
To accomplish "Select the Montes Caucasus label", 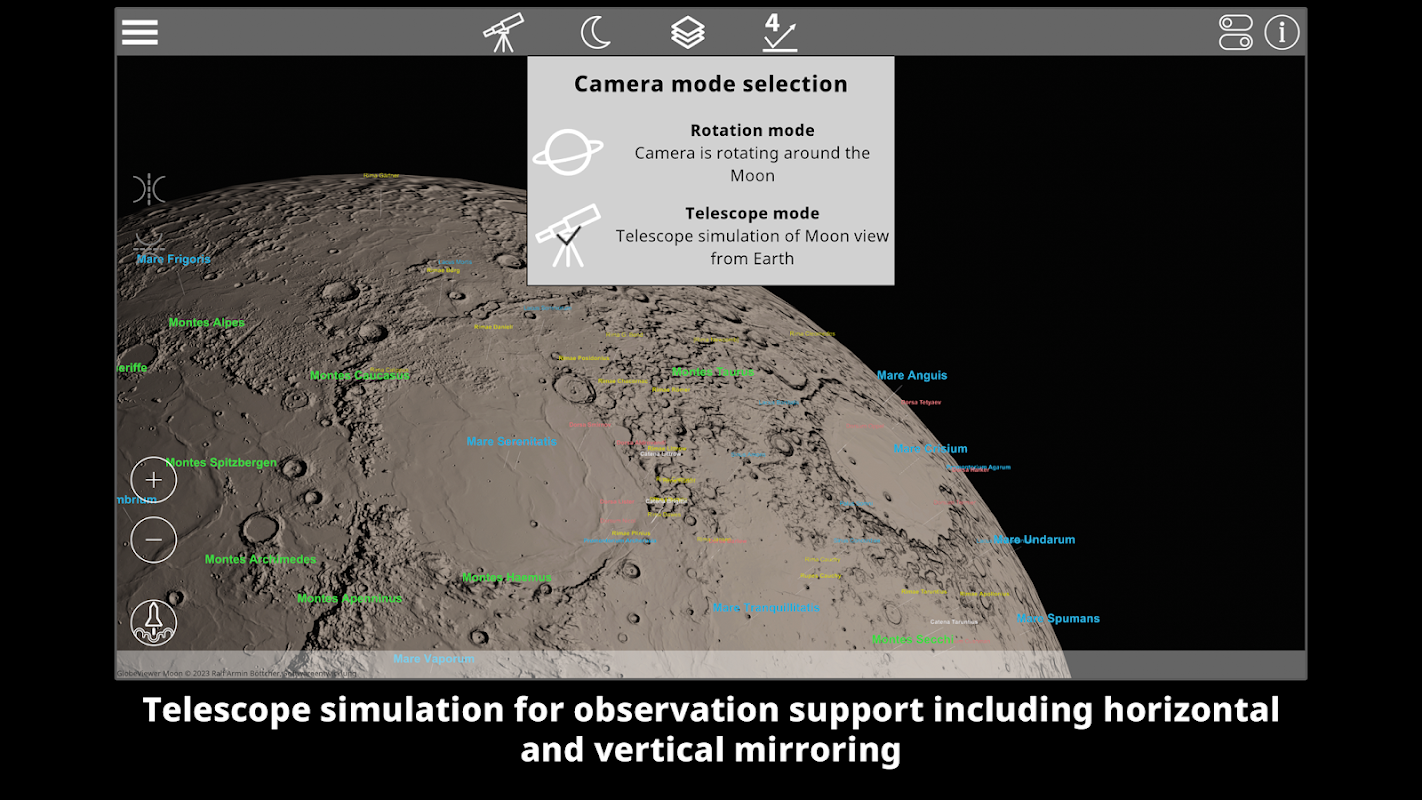I will pyautogui.click(x=360, y=375).
